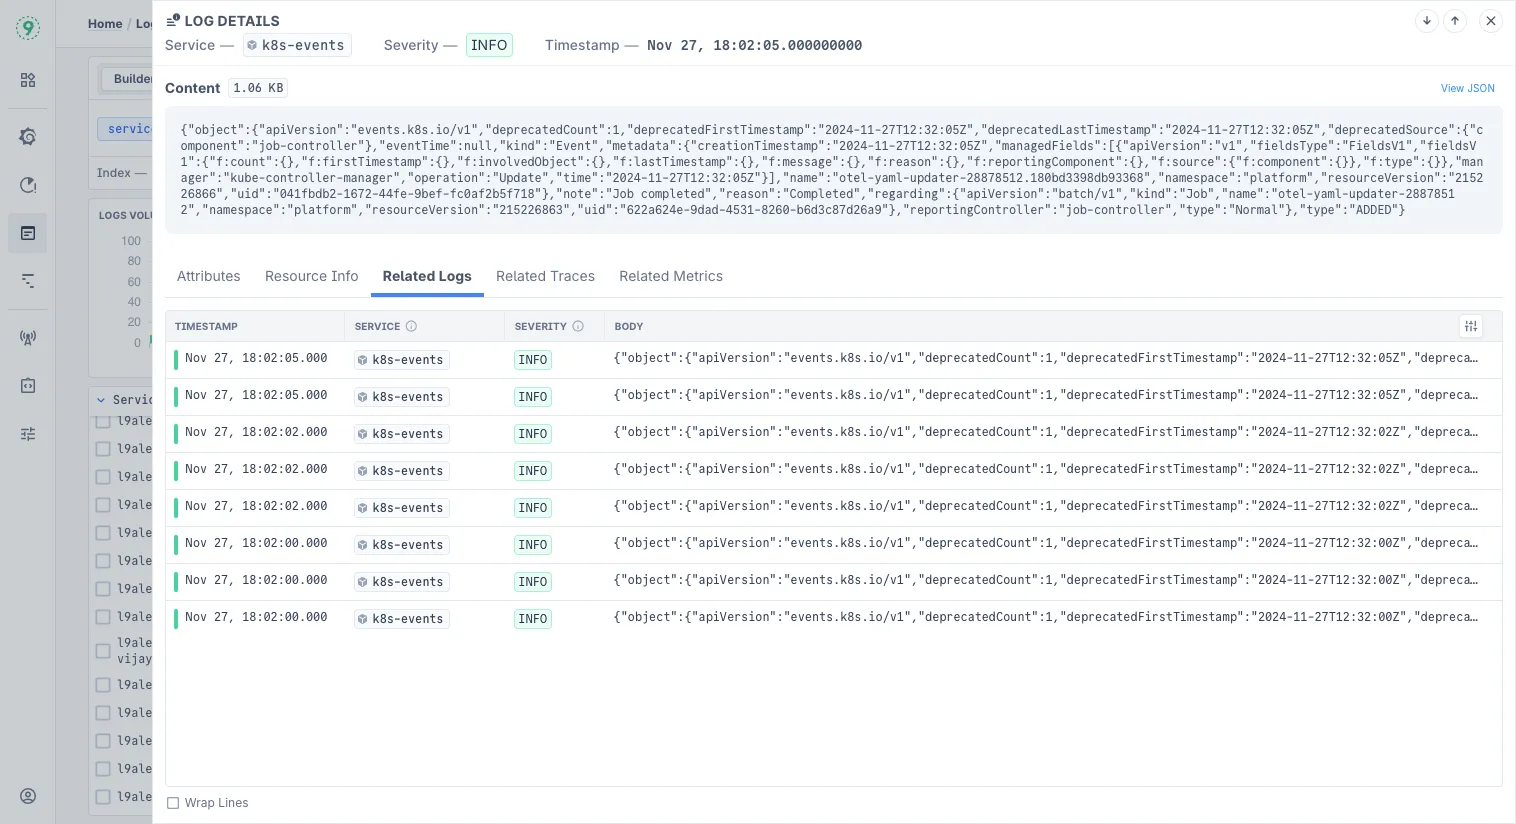The width and height of the screenshot is (1516, 824).
Task: Switch to the Related Traces tab
Action: pos(545,276)
